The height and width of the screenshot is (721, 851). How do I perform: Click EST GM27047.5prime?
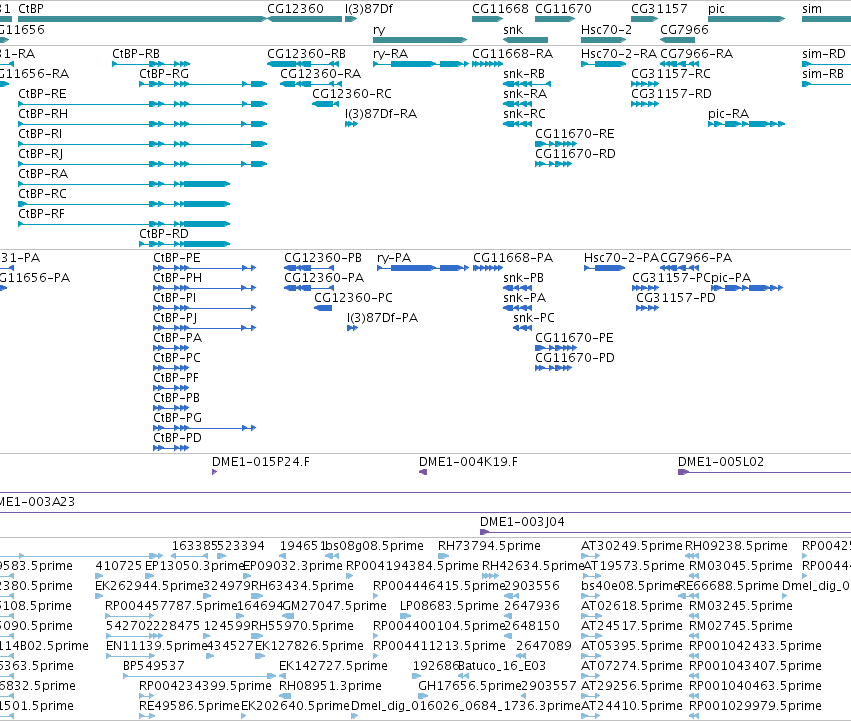coord(288,616)
